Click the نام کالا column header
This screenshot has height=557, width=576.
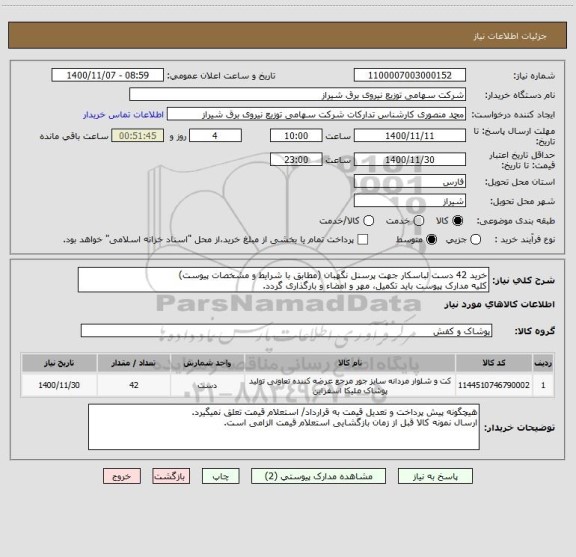point(350,363)
